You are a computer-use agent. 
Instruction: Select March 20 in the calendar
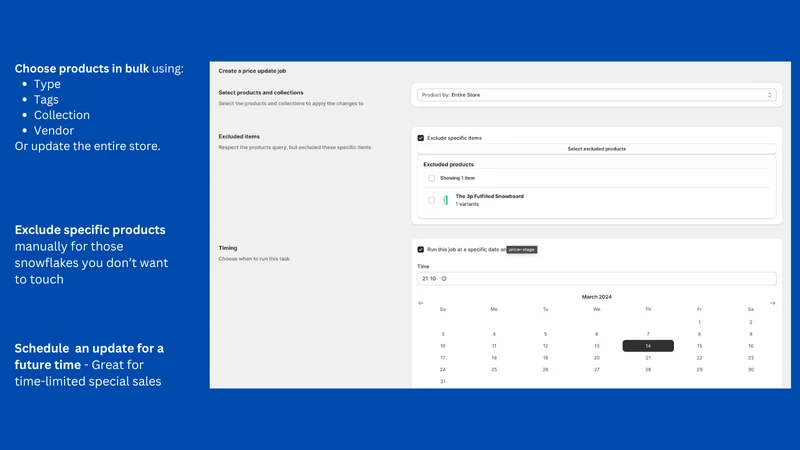coord(596,358)
